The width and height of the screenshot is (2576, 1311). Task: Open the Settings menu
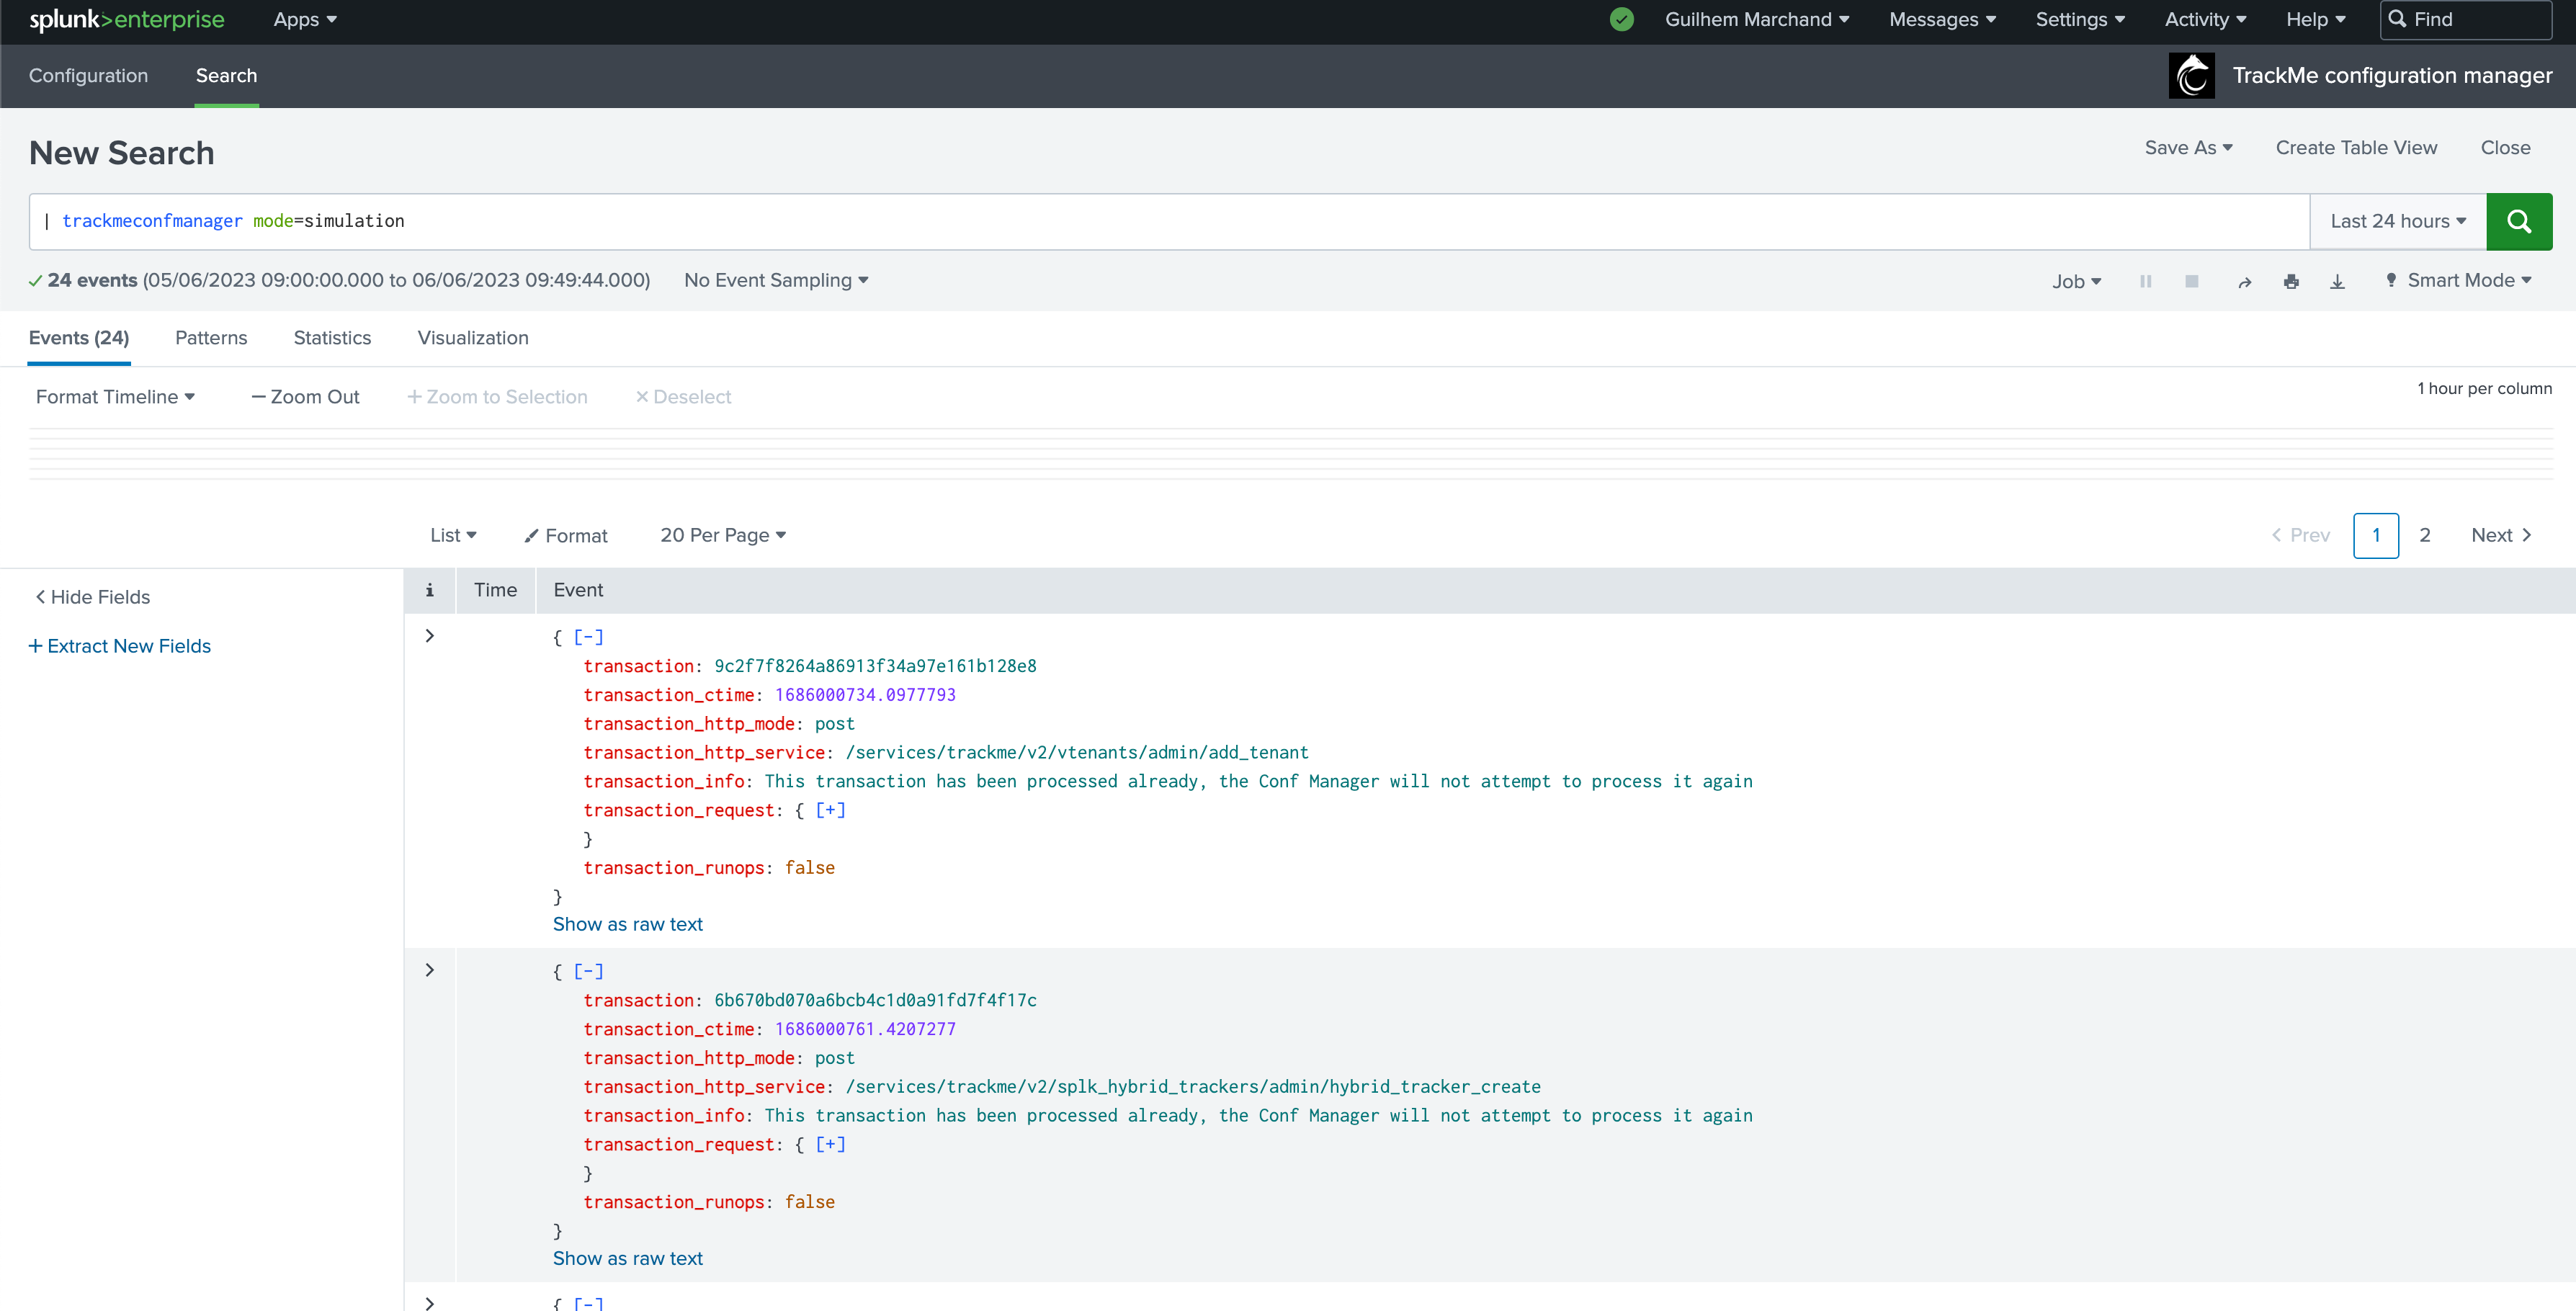pyautogui.click(x=2080, y=20)
